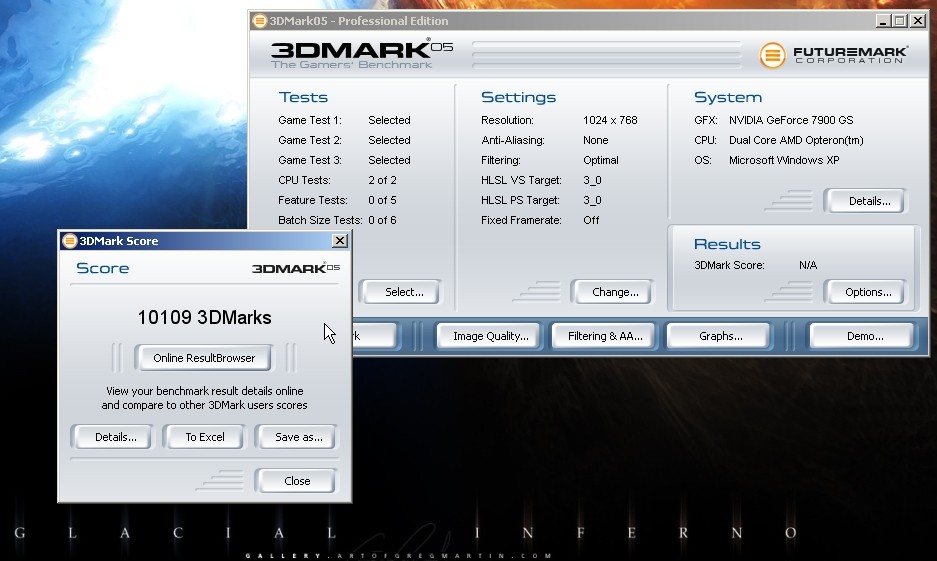Click the 3DMark Score dialog title bar

(204, 241)
